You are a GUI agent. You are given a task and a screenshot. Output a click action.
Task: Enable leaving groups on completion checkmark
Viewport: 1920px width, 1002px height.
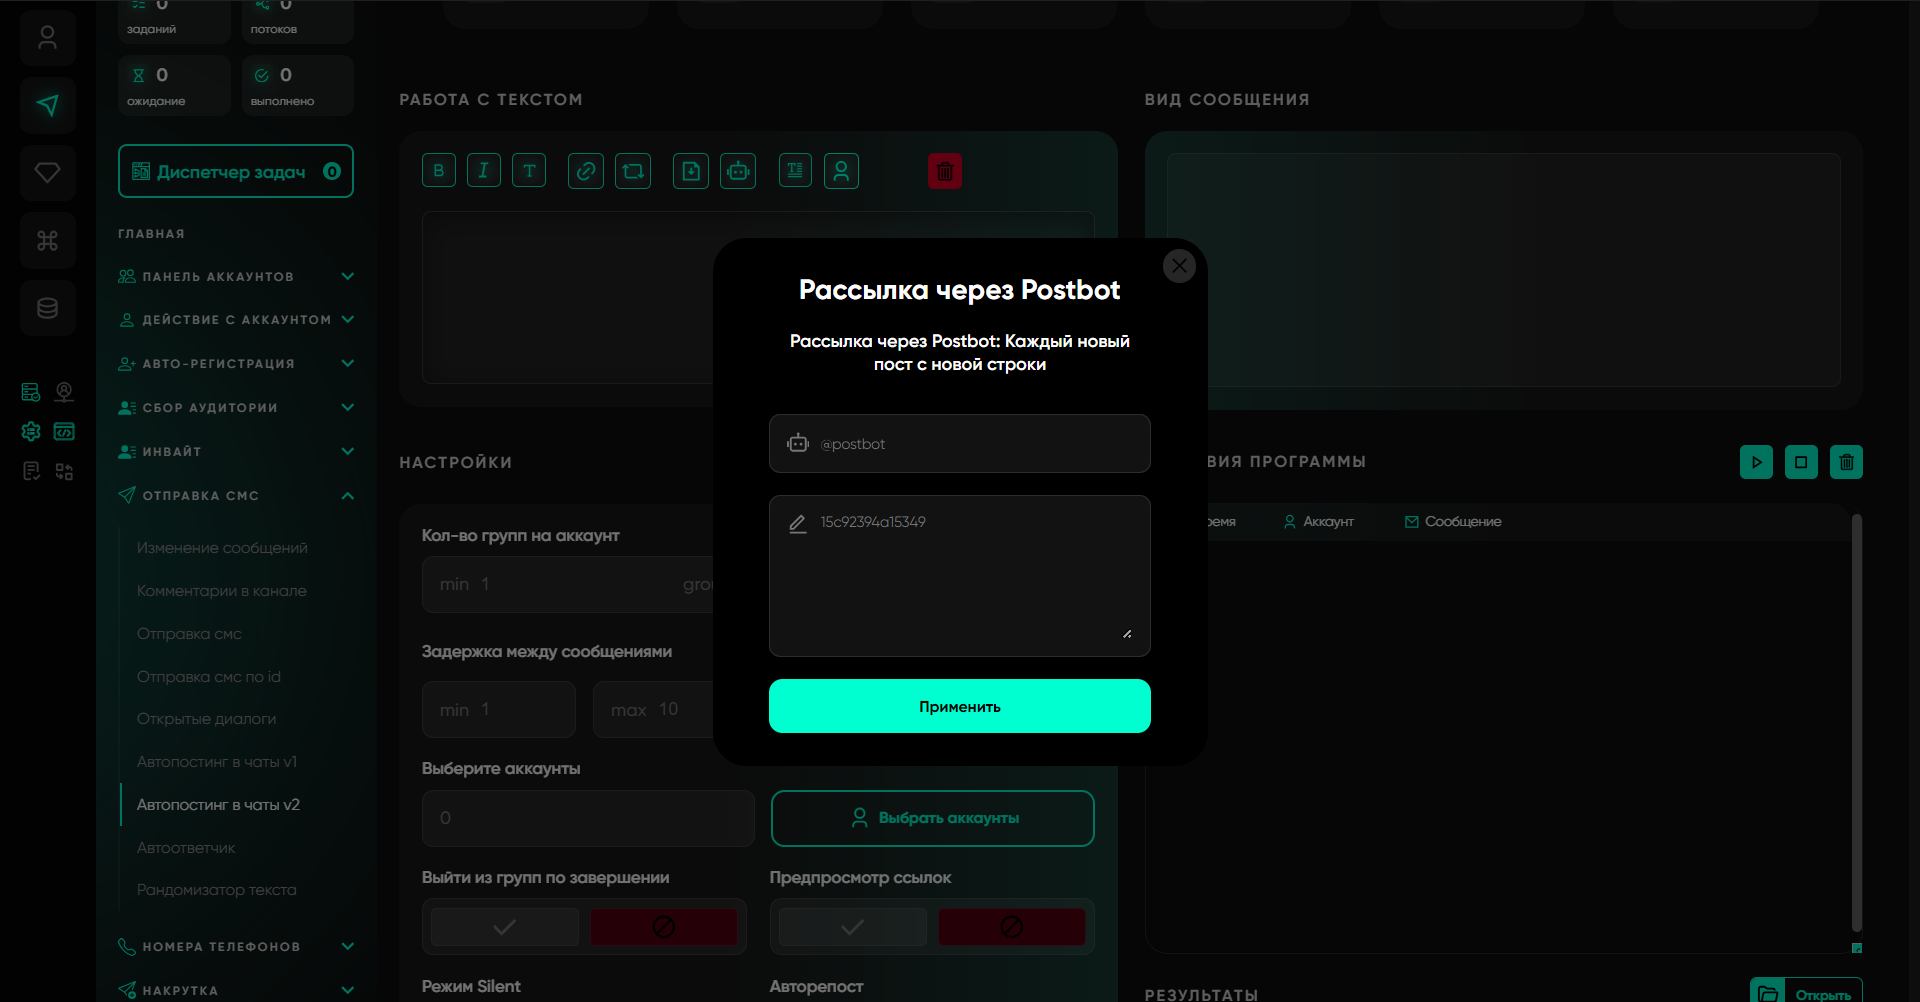click(505, 927)
